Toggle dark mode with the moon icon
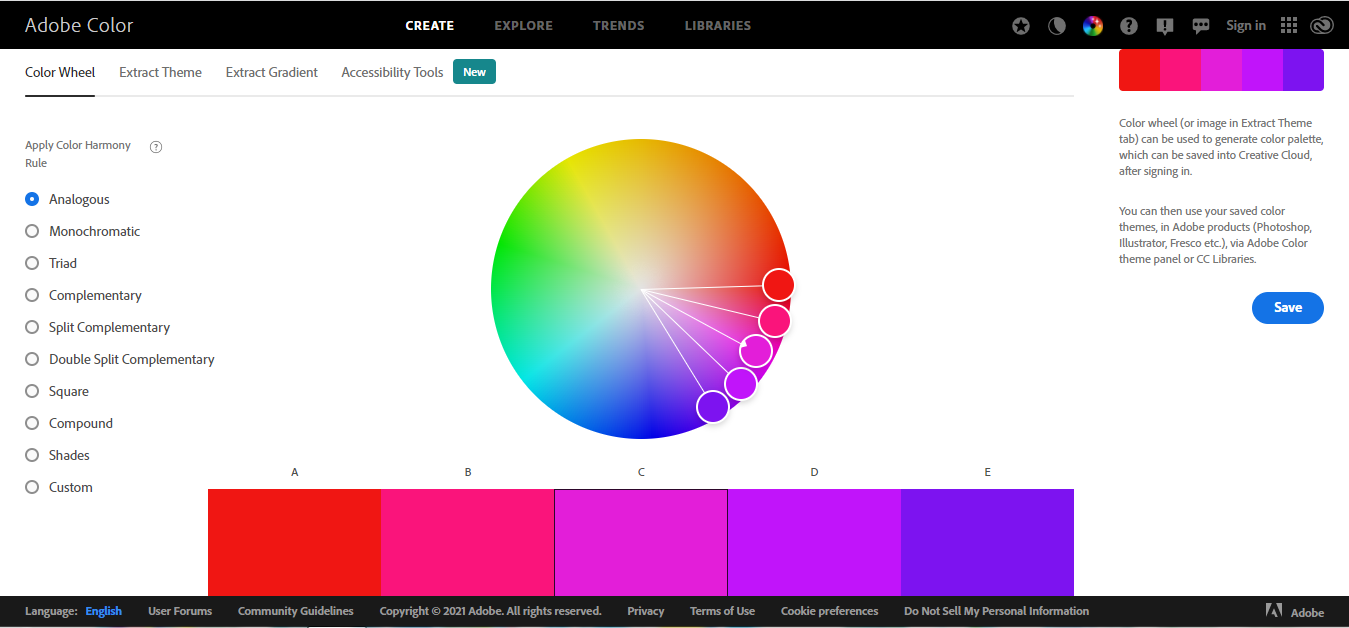This screenshot has height=628, width=1349. pos(1056,26)
